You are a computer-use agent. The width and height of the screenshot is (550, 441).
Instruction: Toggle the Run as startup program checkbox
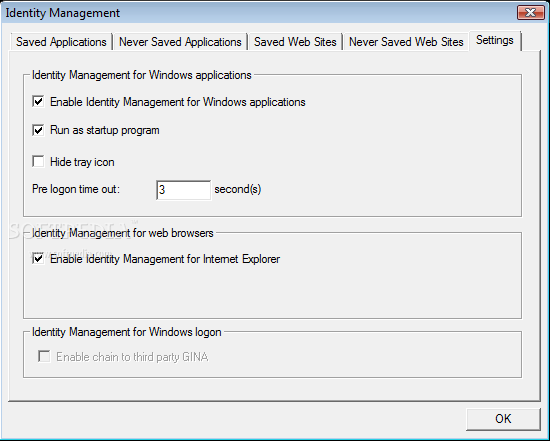coord(38,130)
